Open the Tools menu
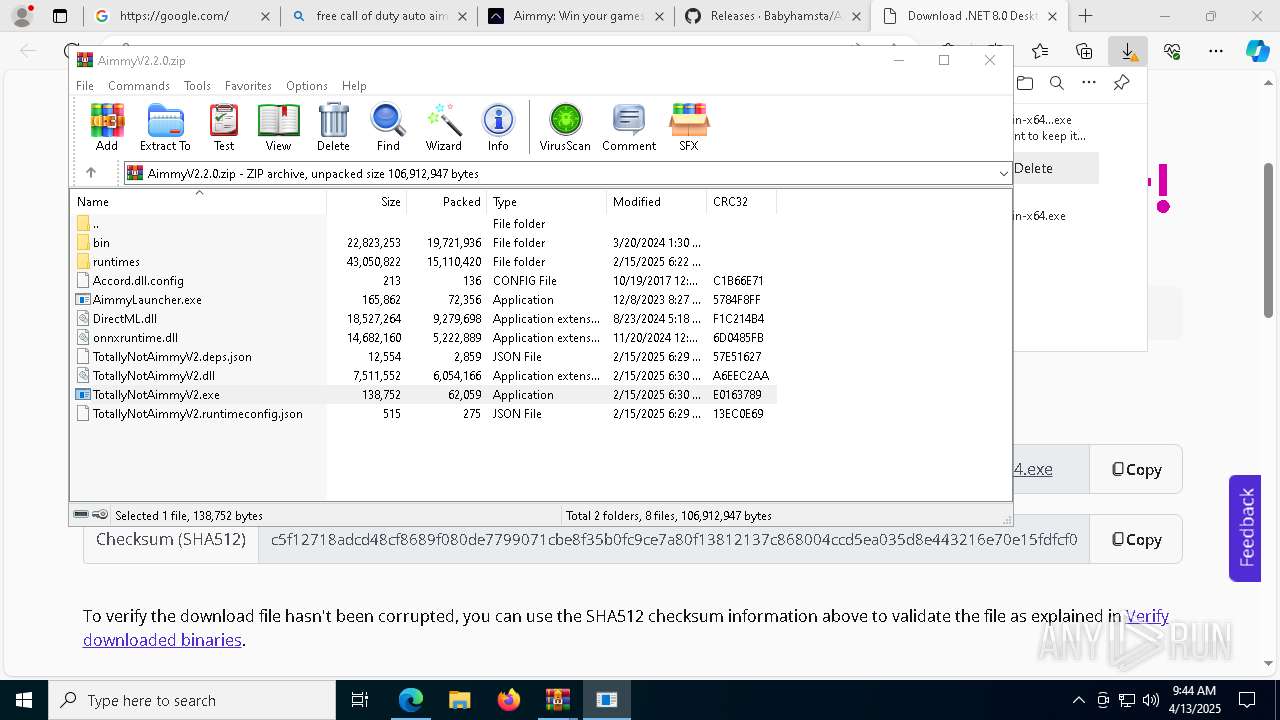The height and width of the screenshot is (720, 1280). 197,86
